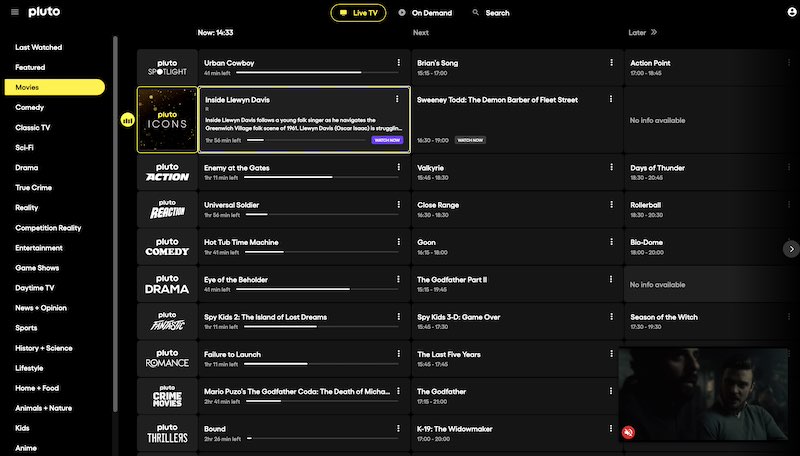Select Pluto Fantastic channel logo
Image resolution: width=800 pixels, height=456 pixels.
[x=167, y=322]
